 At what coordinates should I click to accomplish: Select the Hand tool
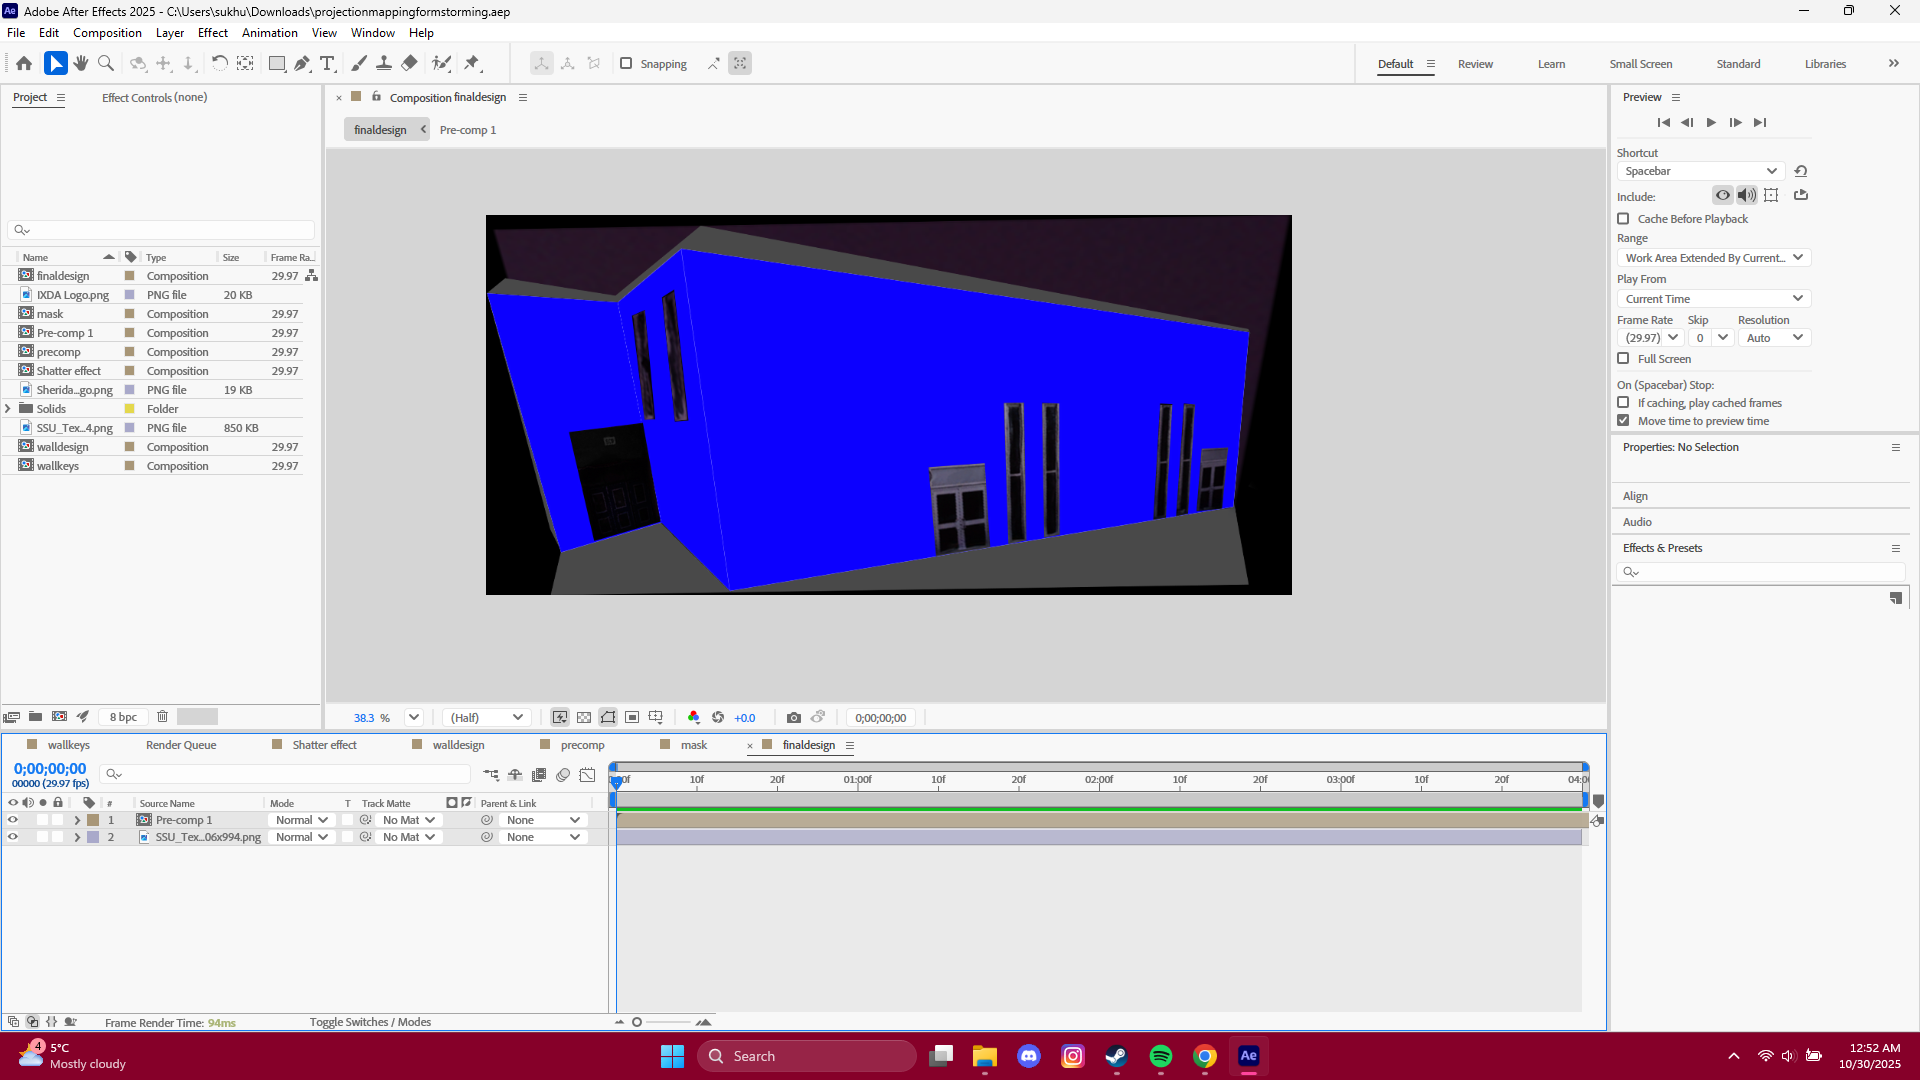click(x=80, y=63)
